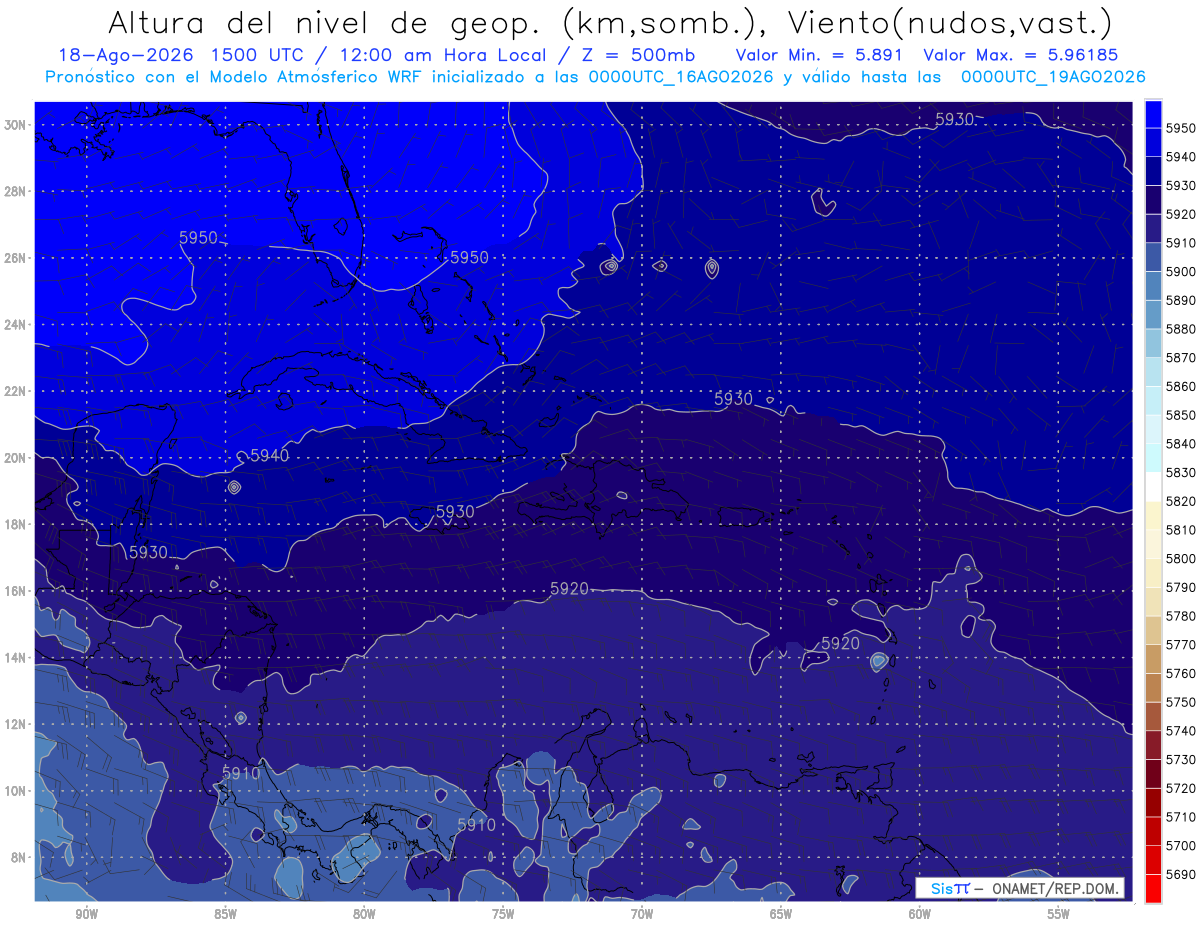The height and width of the screenshot is (927, 1200).
Task: Click the 75W longitude axis label
Action: tap(503, 914)
